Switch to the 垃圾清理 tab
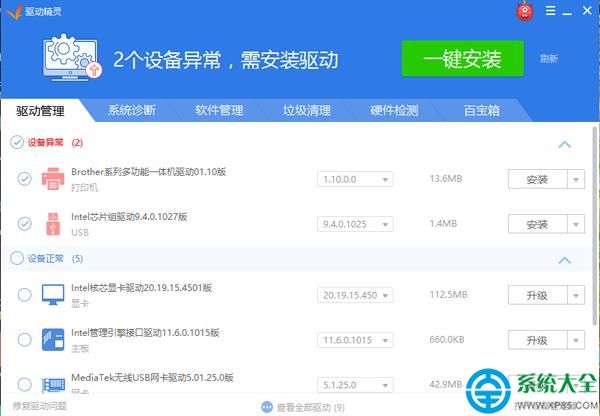Image resolution: width=600 pixels, height=416 pixels. (x=307, y=110)
